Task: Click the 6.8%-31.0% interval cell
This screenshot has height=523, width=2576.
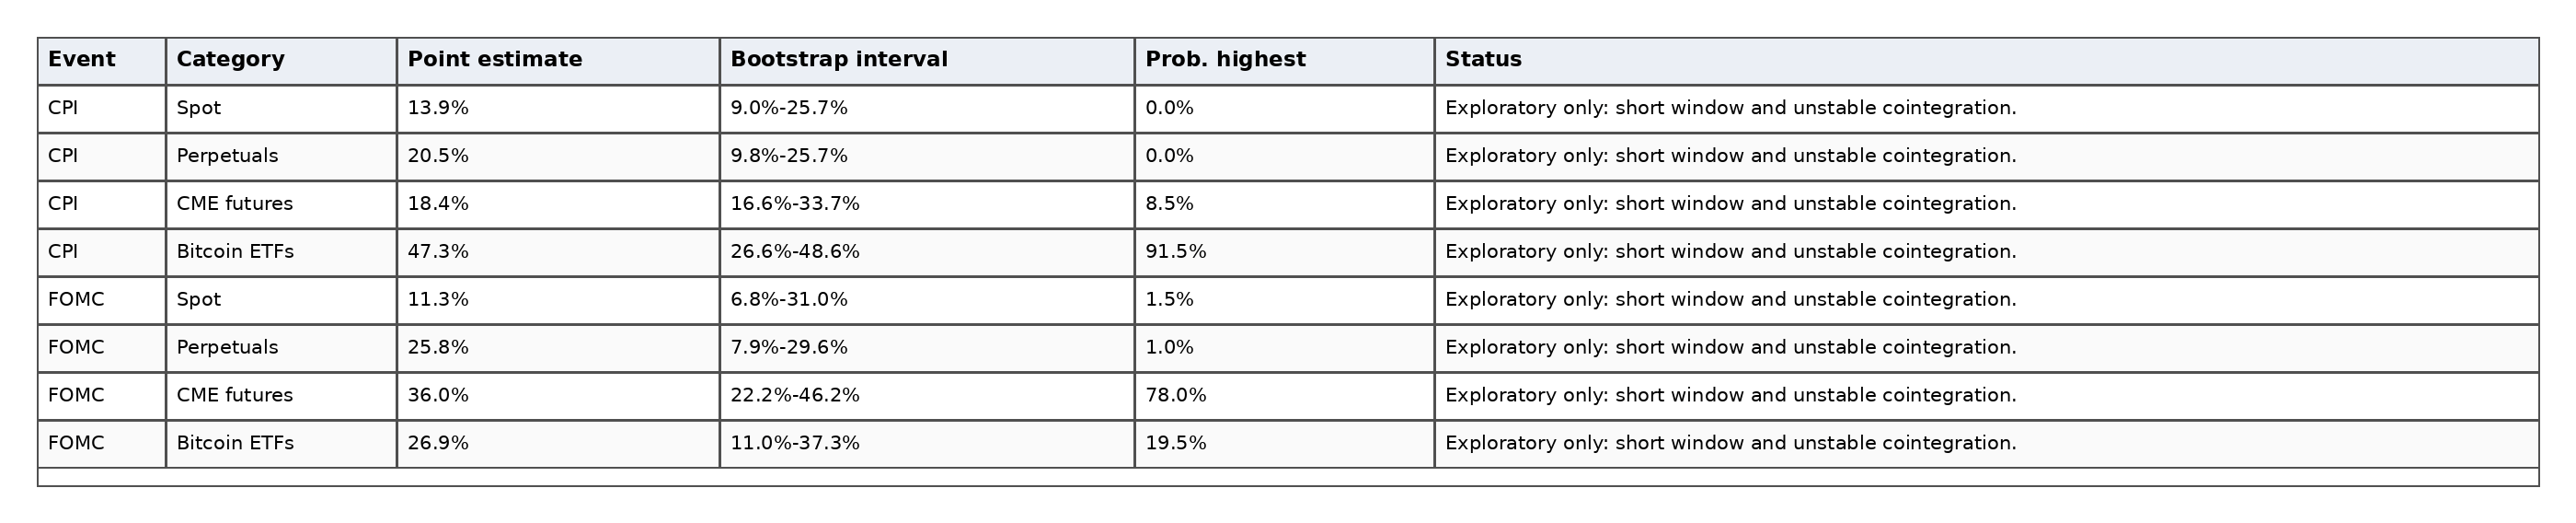Action: click(927, 300)
